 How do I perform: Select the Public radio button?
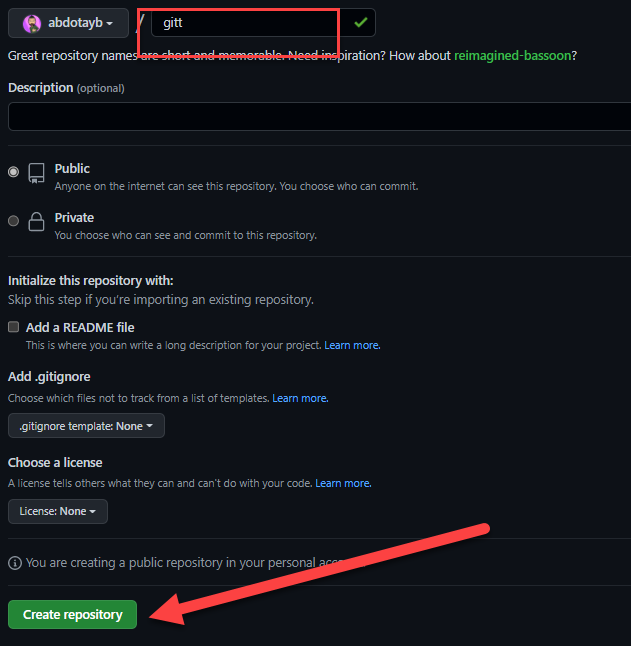(14, 172)
